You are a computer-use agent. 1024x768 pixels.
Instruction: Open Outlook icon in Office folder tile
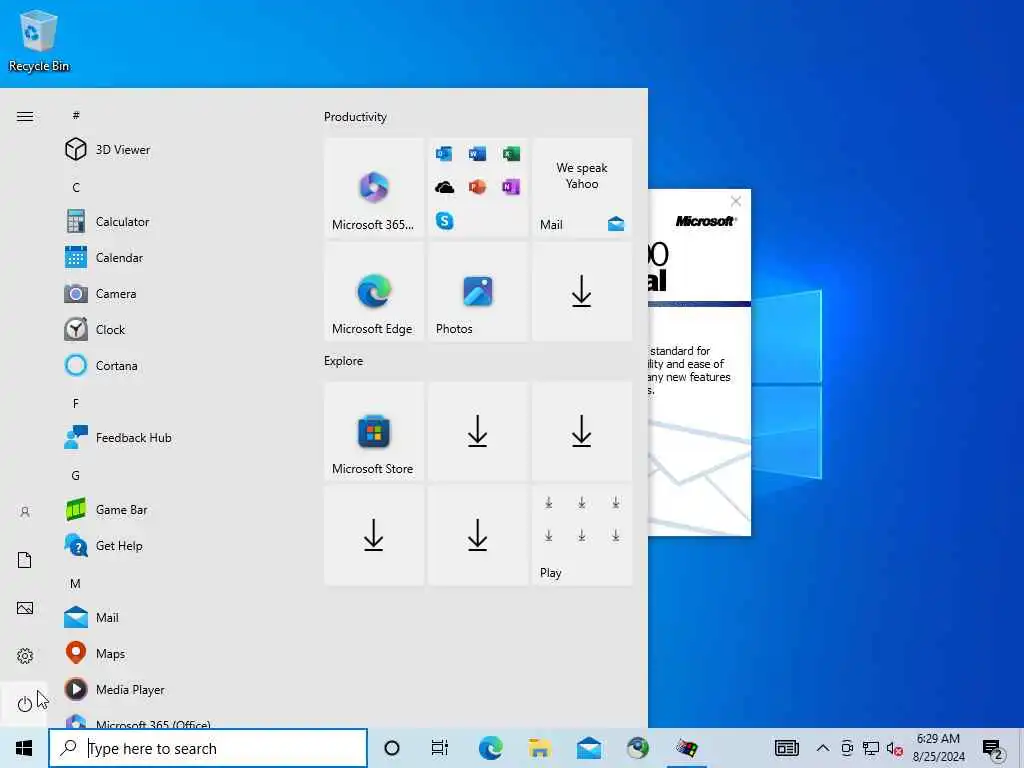tap(444, 153)
